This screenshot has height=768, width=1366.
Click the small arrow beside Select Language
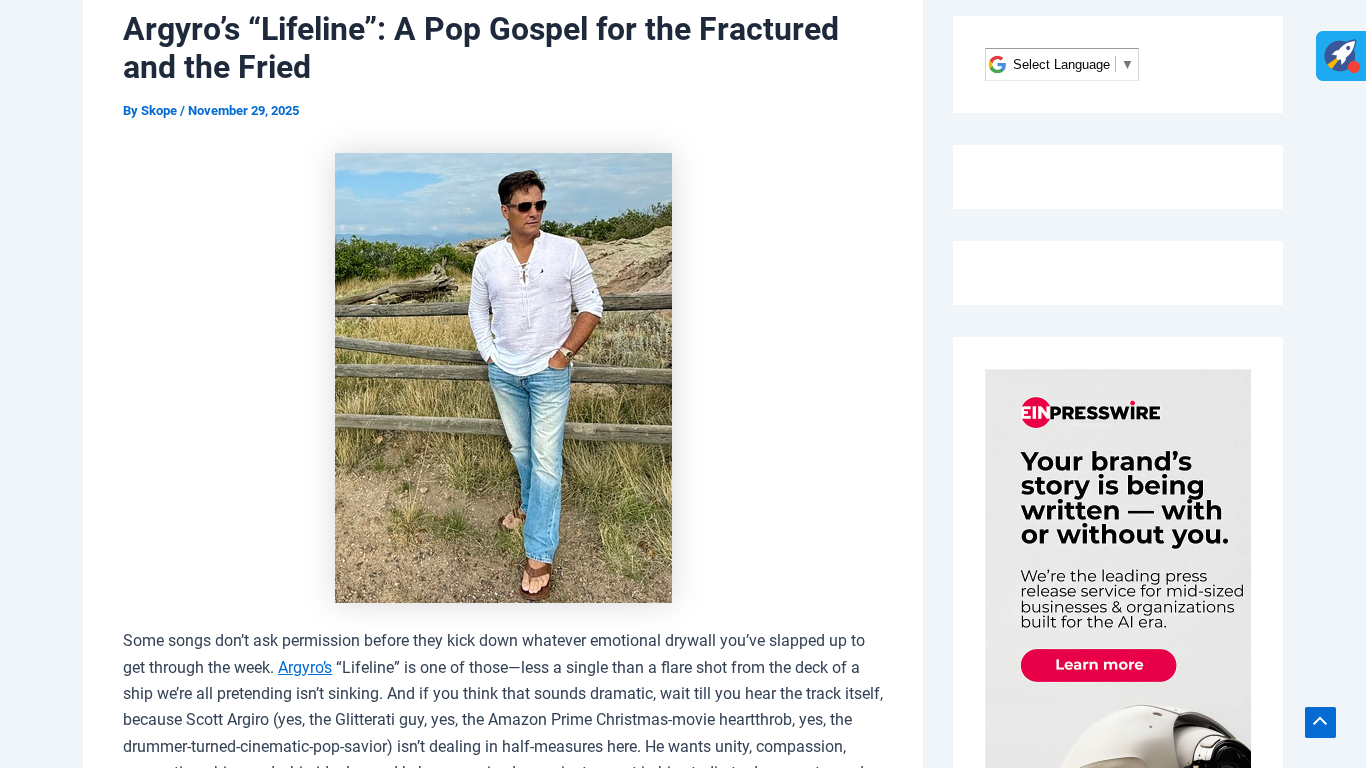tap(1127, 65)
